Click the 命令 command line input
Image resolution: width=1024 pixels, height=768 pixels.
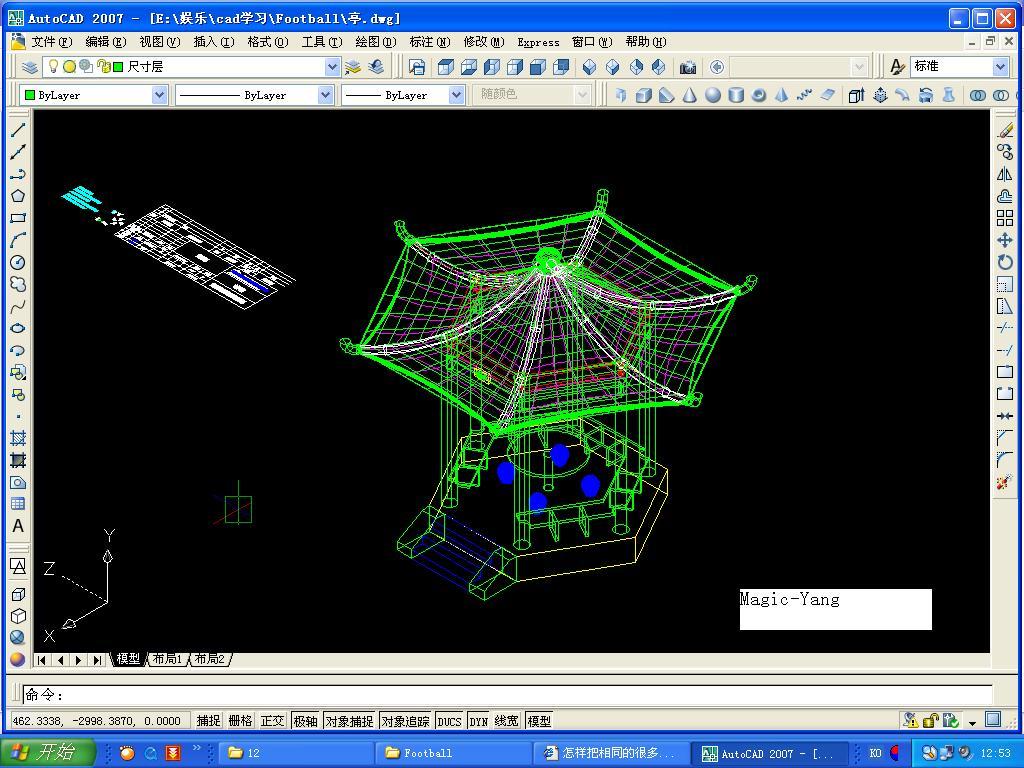tap(507, 695)
